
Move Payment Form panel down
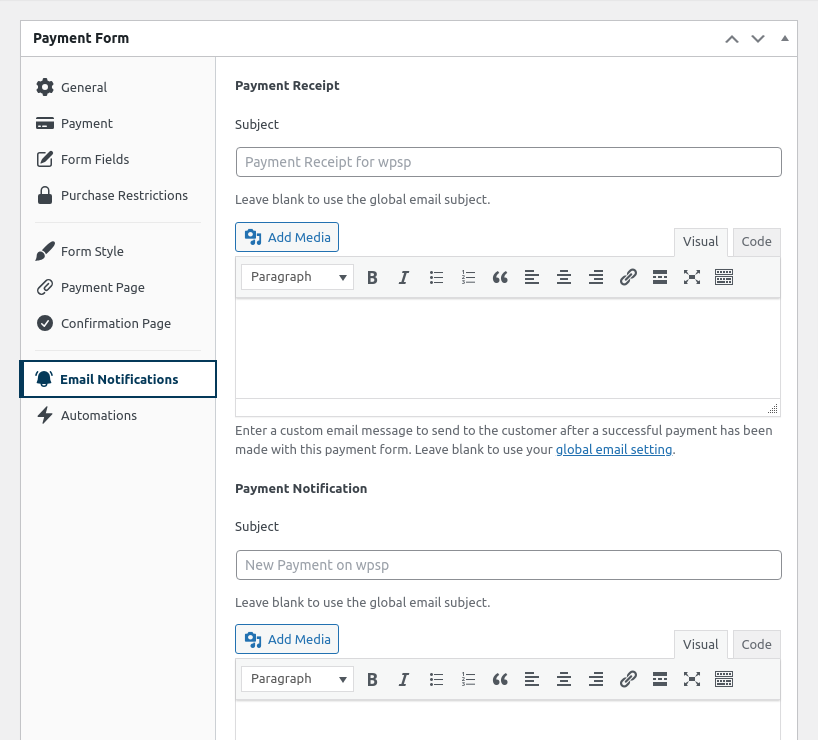tap(758, 39)
